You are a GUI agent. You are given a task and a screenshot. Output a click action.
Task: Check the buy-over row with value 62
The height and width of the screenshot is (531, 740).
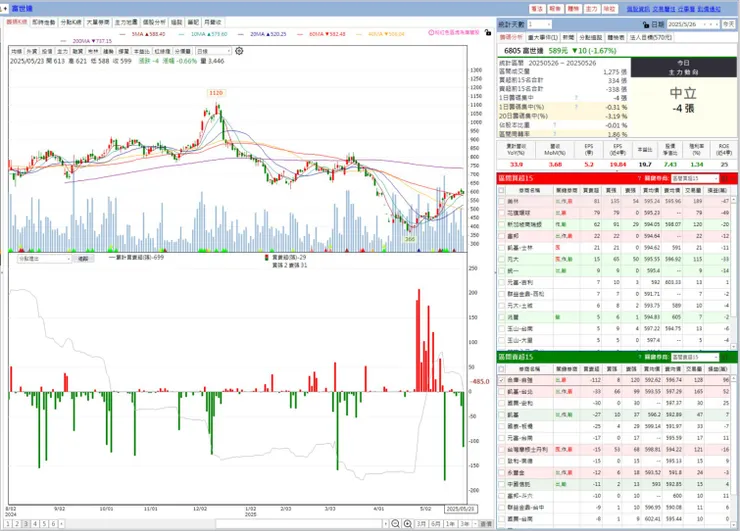coord(501,224)
